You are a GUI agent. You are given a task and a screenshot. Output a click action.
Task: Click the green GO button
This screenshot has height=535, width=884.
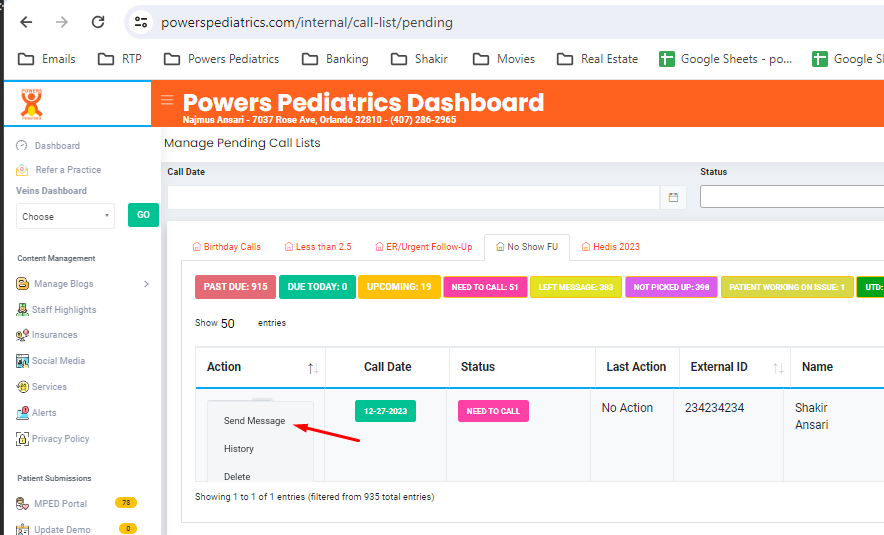143,215
